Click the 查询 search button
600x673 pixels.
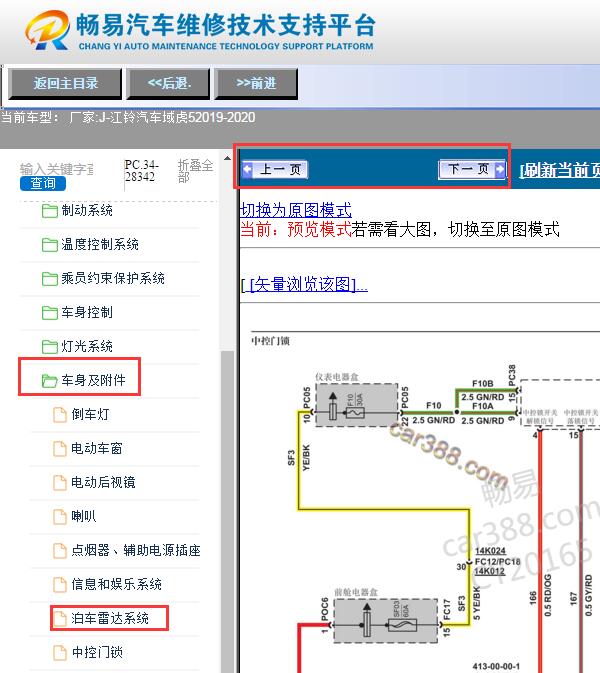point(43,183)
